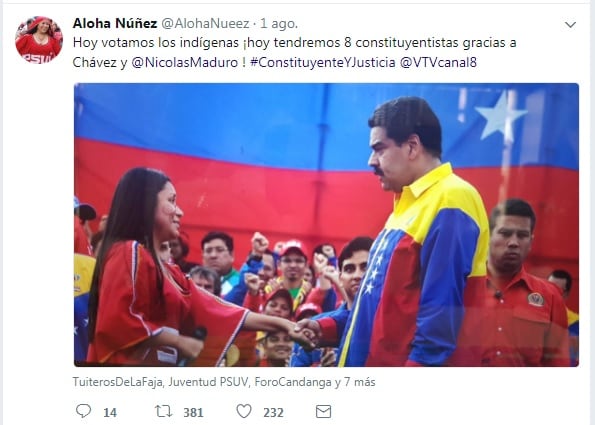Open the @NicolasMaduro mention

point(184,62)
